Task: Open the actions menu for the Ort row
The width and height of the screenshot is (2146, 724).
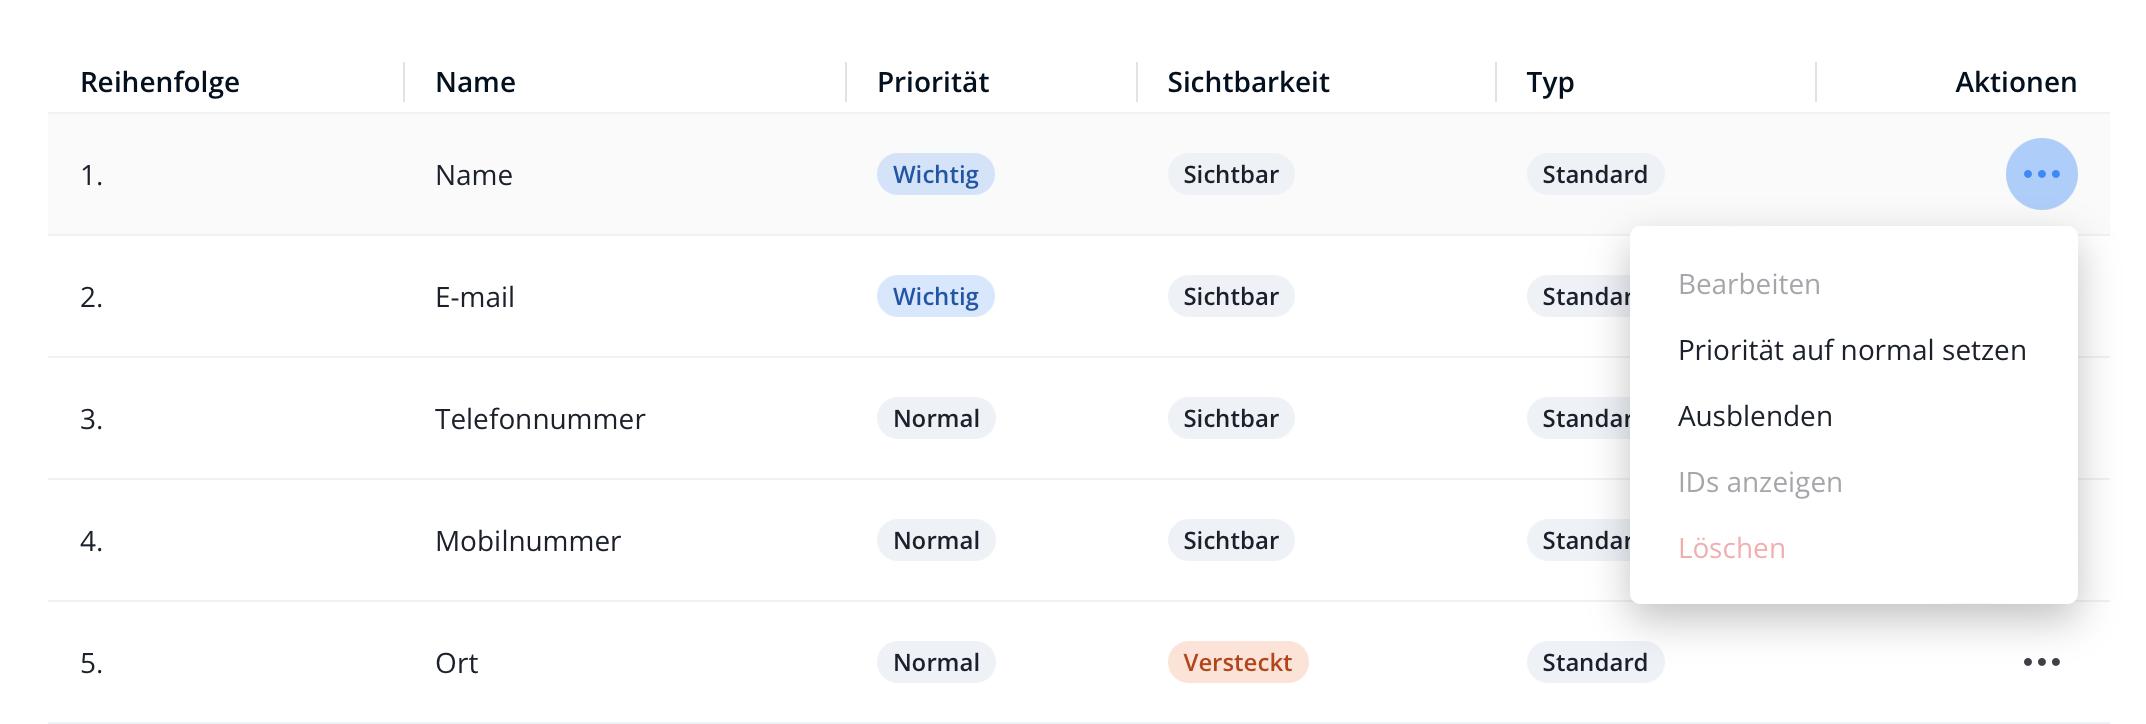Action: coord(2041,662)
